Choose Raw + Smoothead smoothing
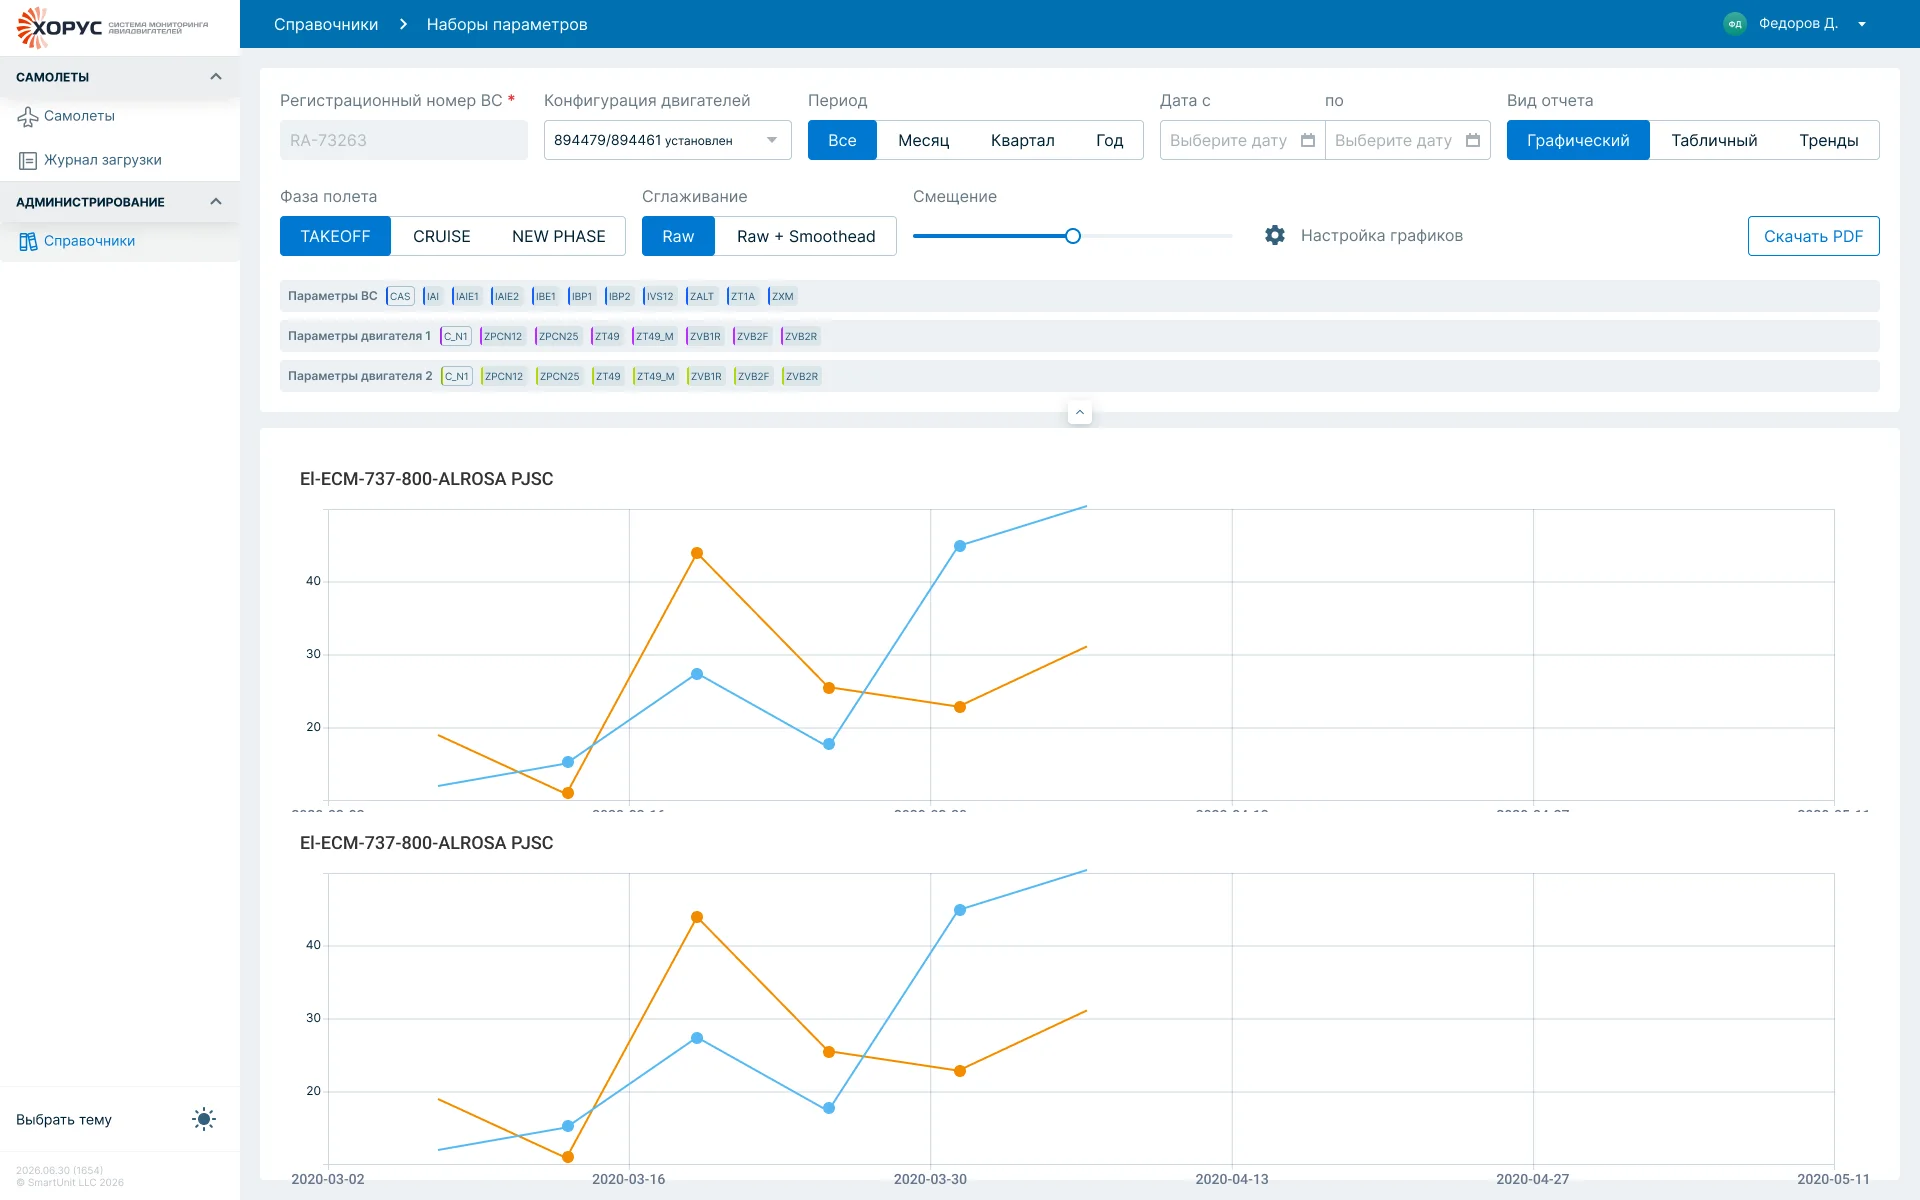Viewport: 1920px width, 1200px height. pyautogui.click(x=806, y=236)
